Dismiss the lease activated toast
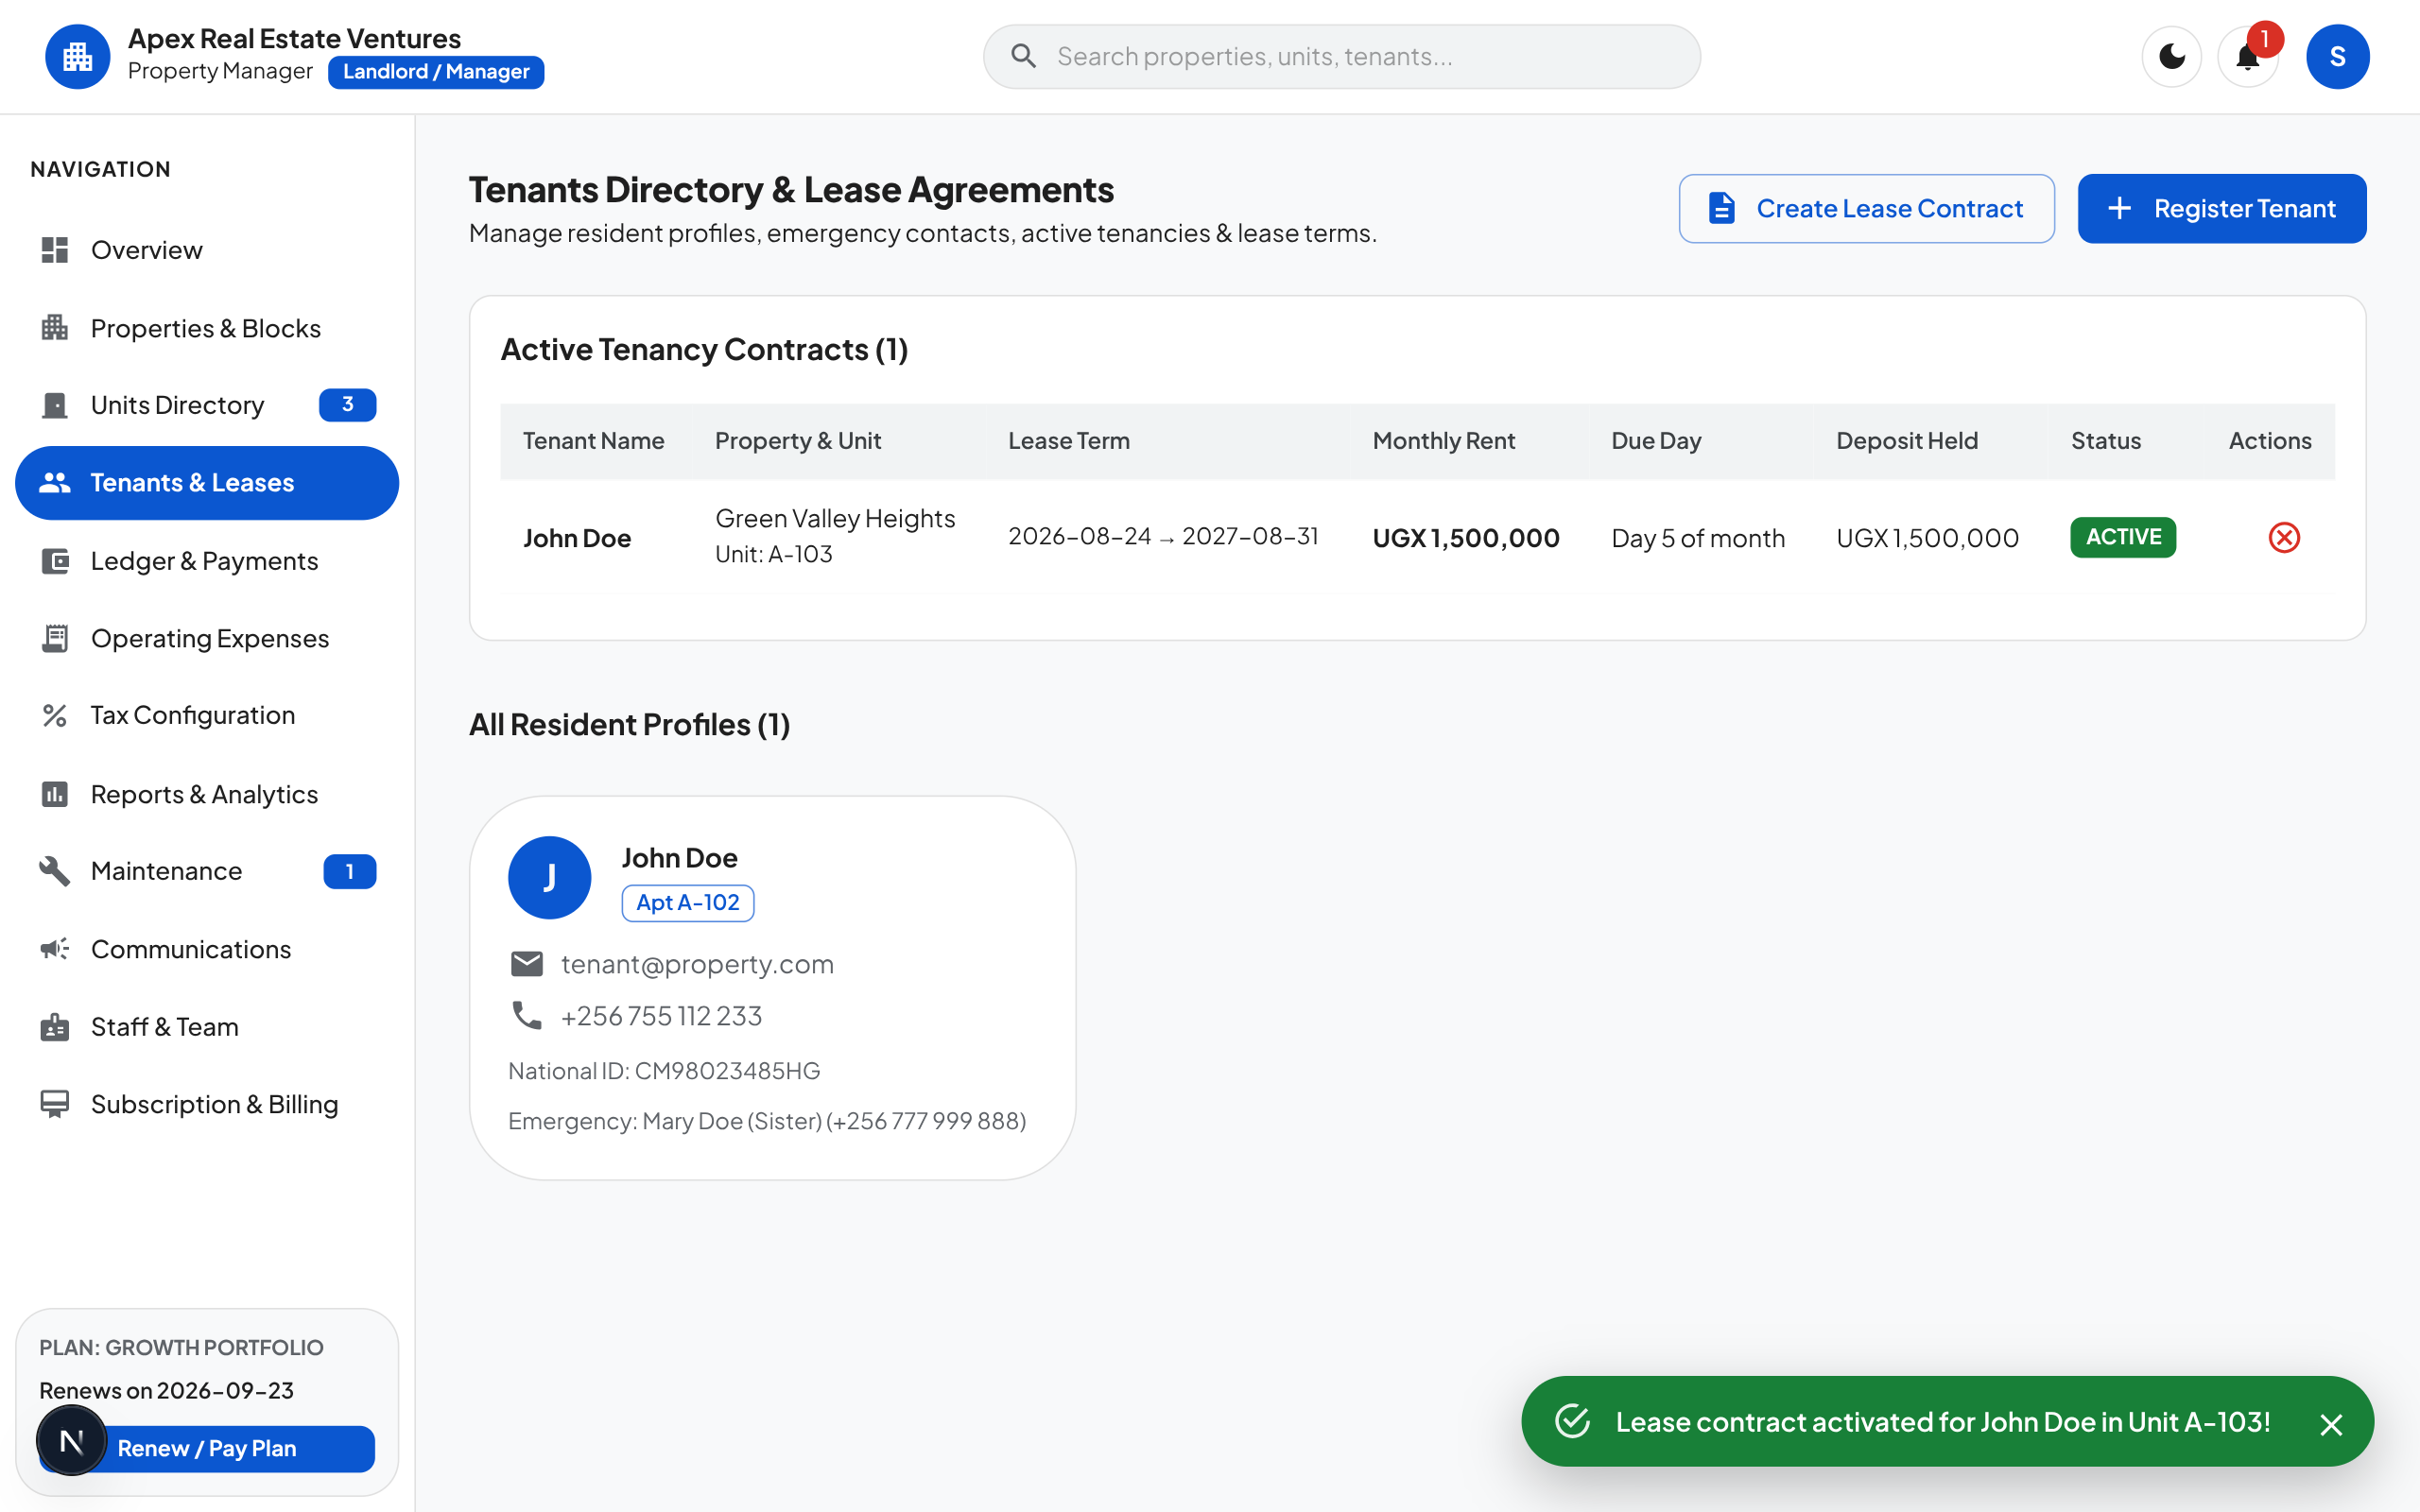 [2331, 1424]
